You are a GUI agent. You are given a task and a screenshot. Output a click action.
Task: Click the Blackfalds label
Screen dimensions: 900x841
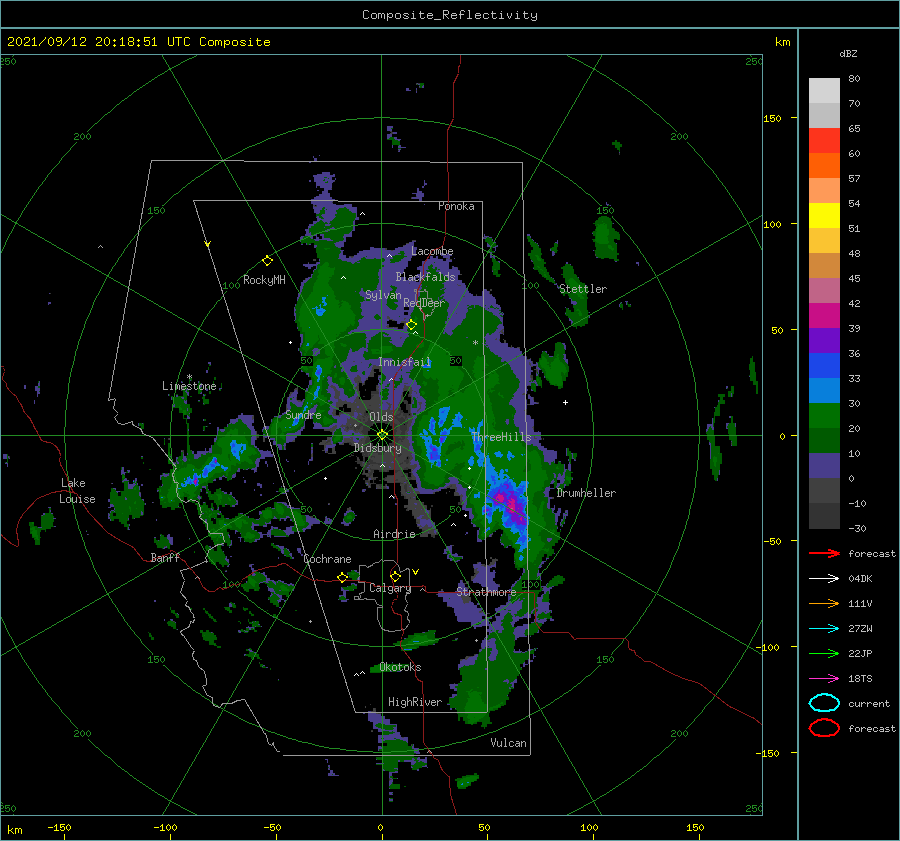point(425,277)
